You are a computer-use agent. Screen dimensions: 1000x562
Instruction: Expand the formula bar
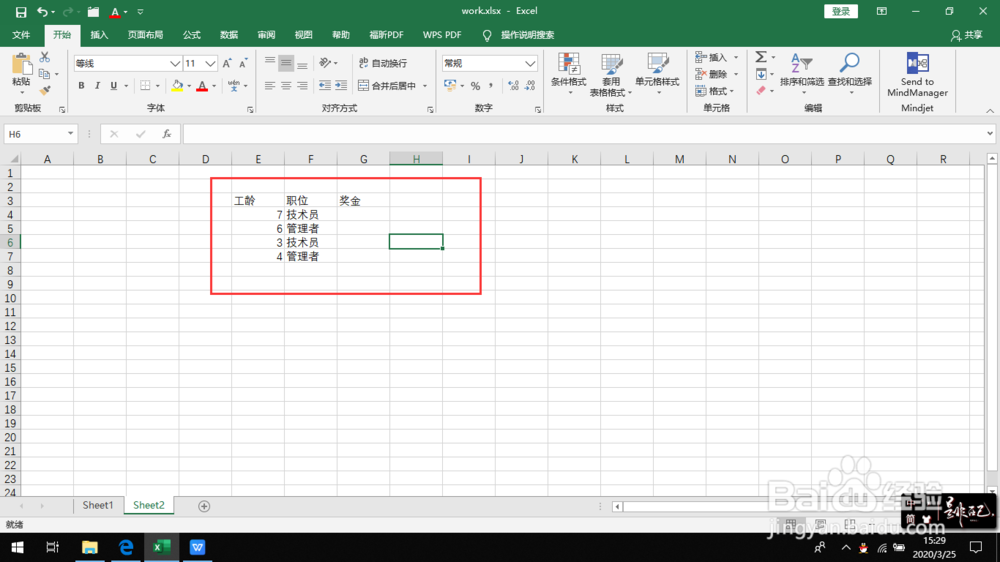coord(989,134)
